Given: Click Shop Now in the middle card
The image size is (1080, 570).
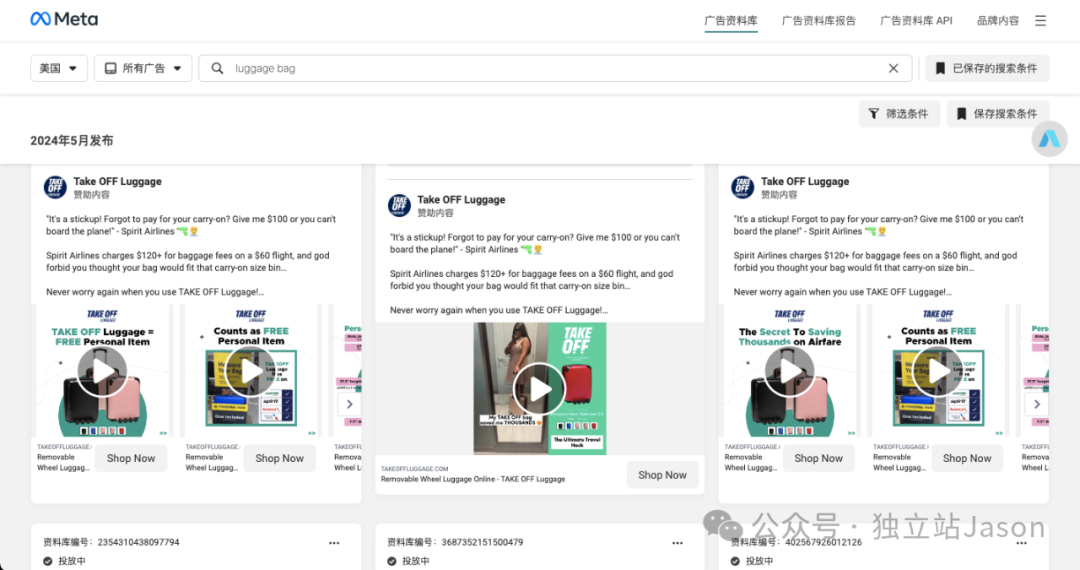Looking at the screenshot, I should click(662, 475).
